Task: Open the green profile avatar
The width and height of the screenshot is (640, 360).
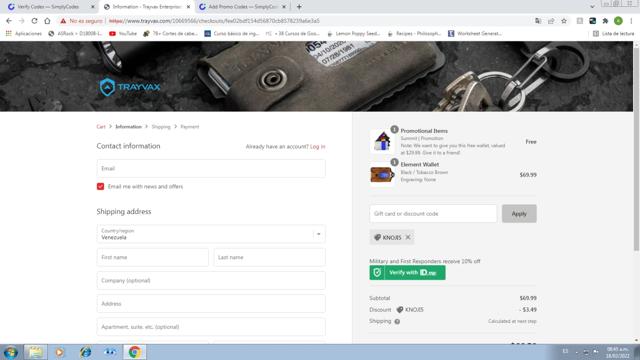Action: (618, 21)
